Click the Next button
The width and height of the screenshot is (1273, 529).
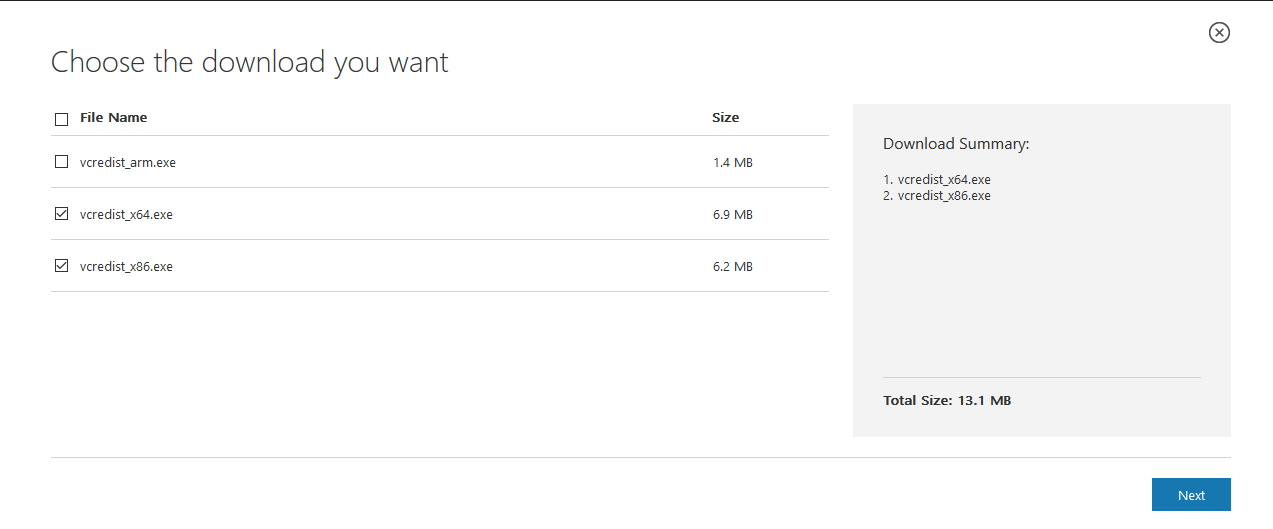tap(1191, 495)
